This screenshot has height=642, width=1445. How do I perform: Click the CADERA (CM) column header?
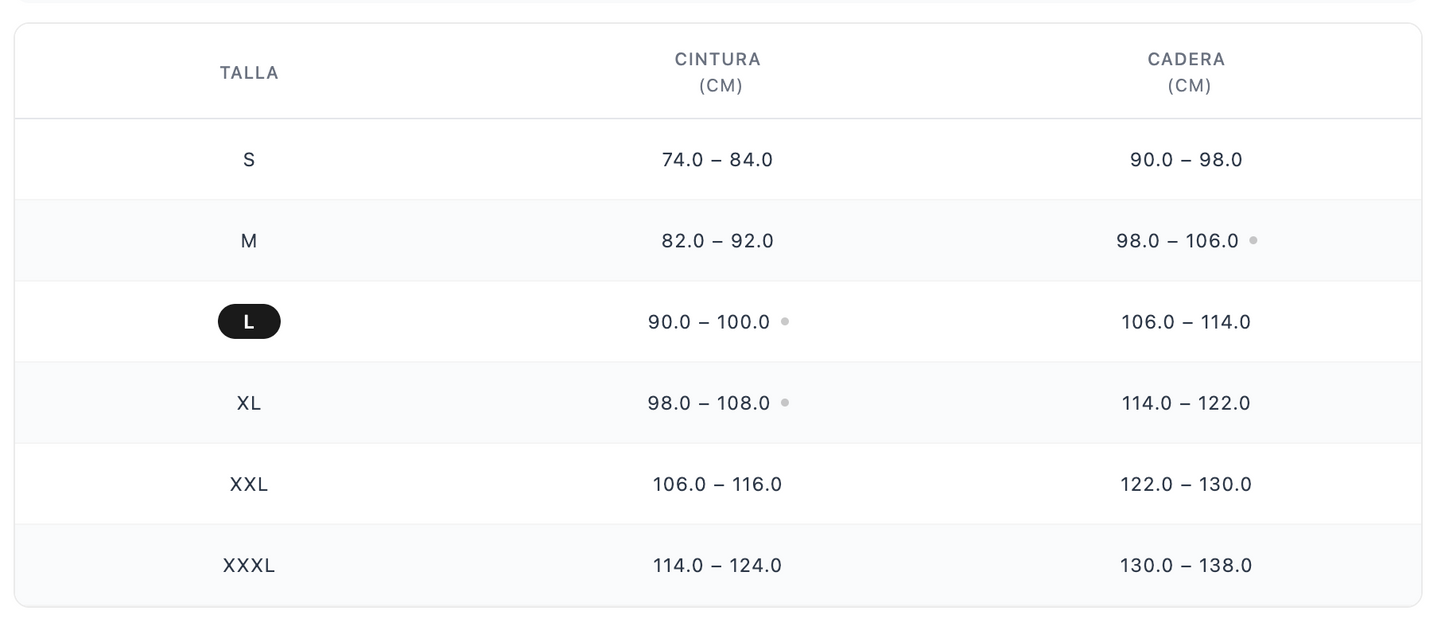(1187, 72)
